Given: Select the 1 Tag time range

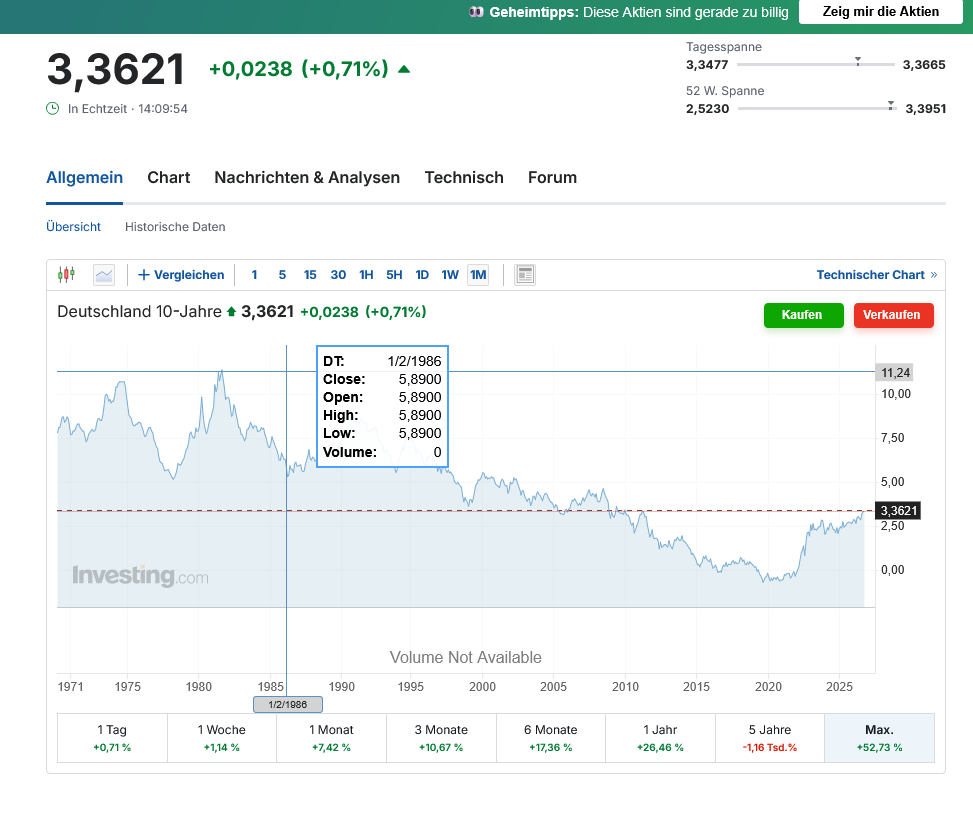Looking at the screenshot, I should pyautogui.click(x=112, y=738).
